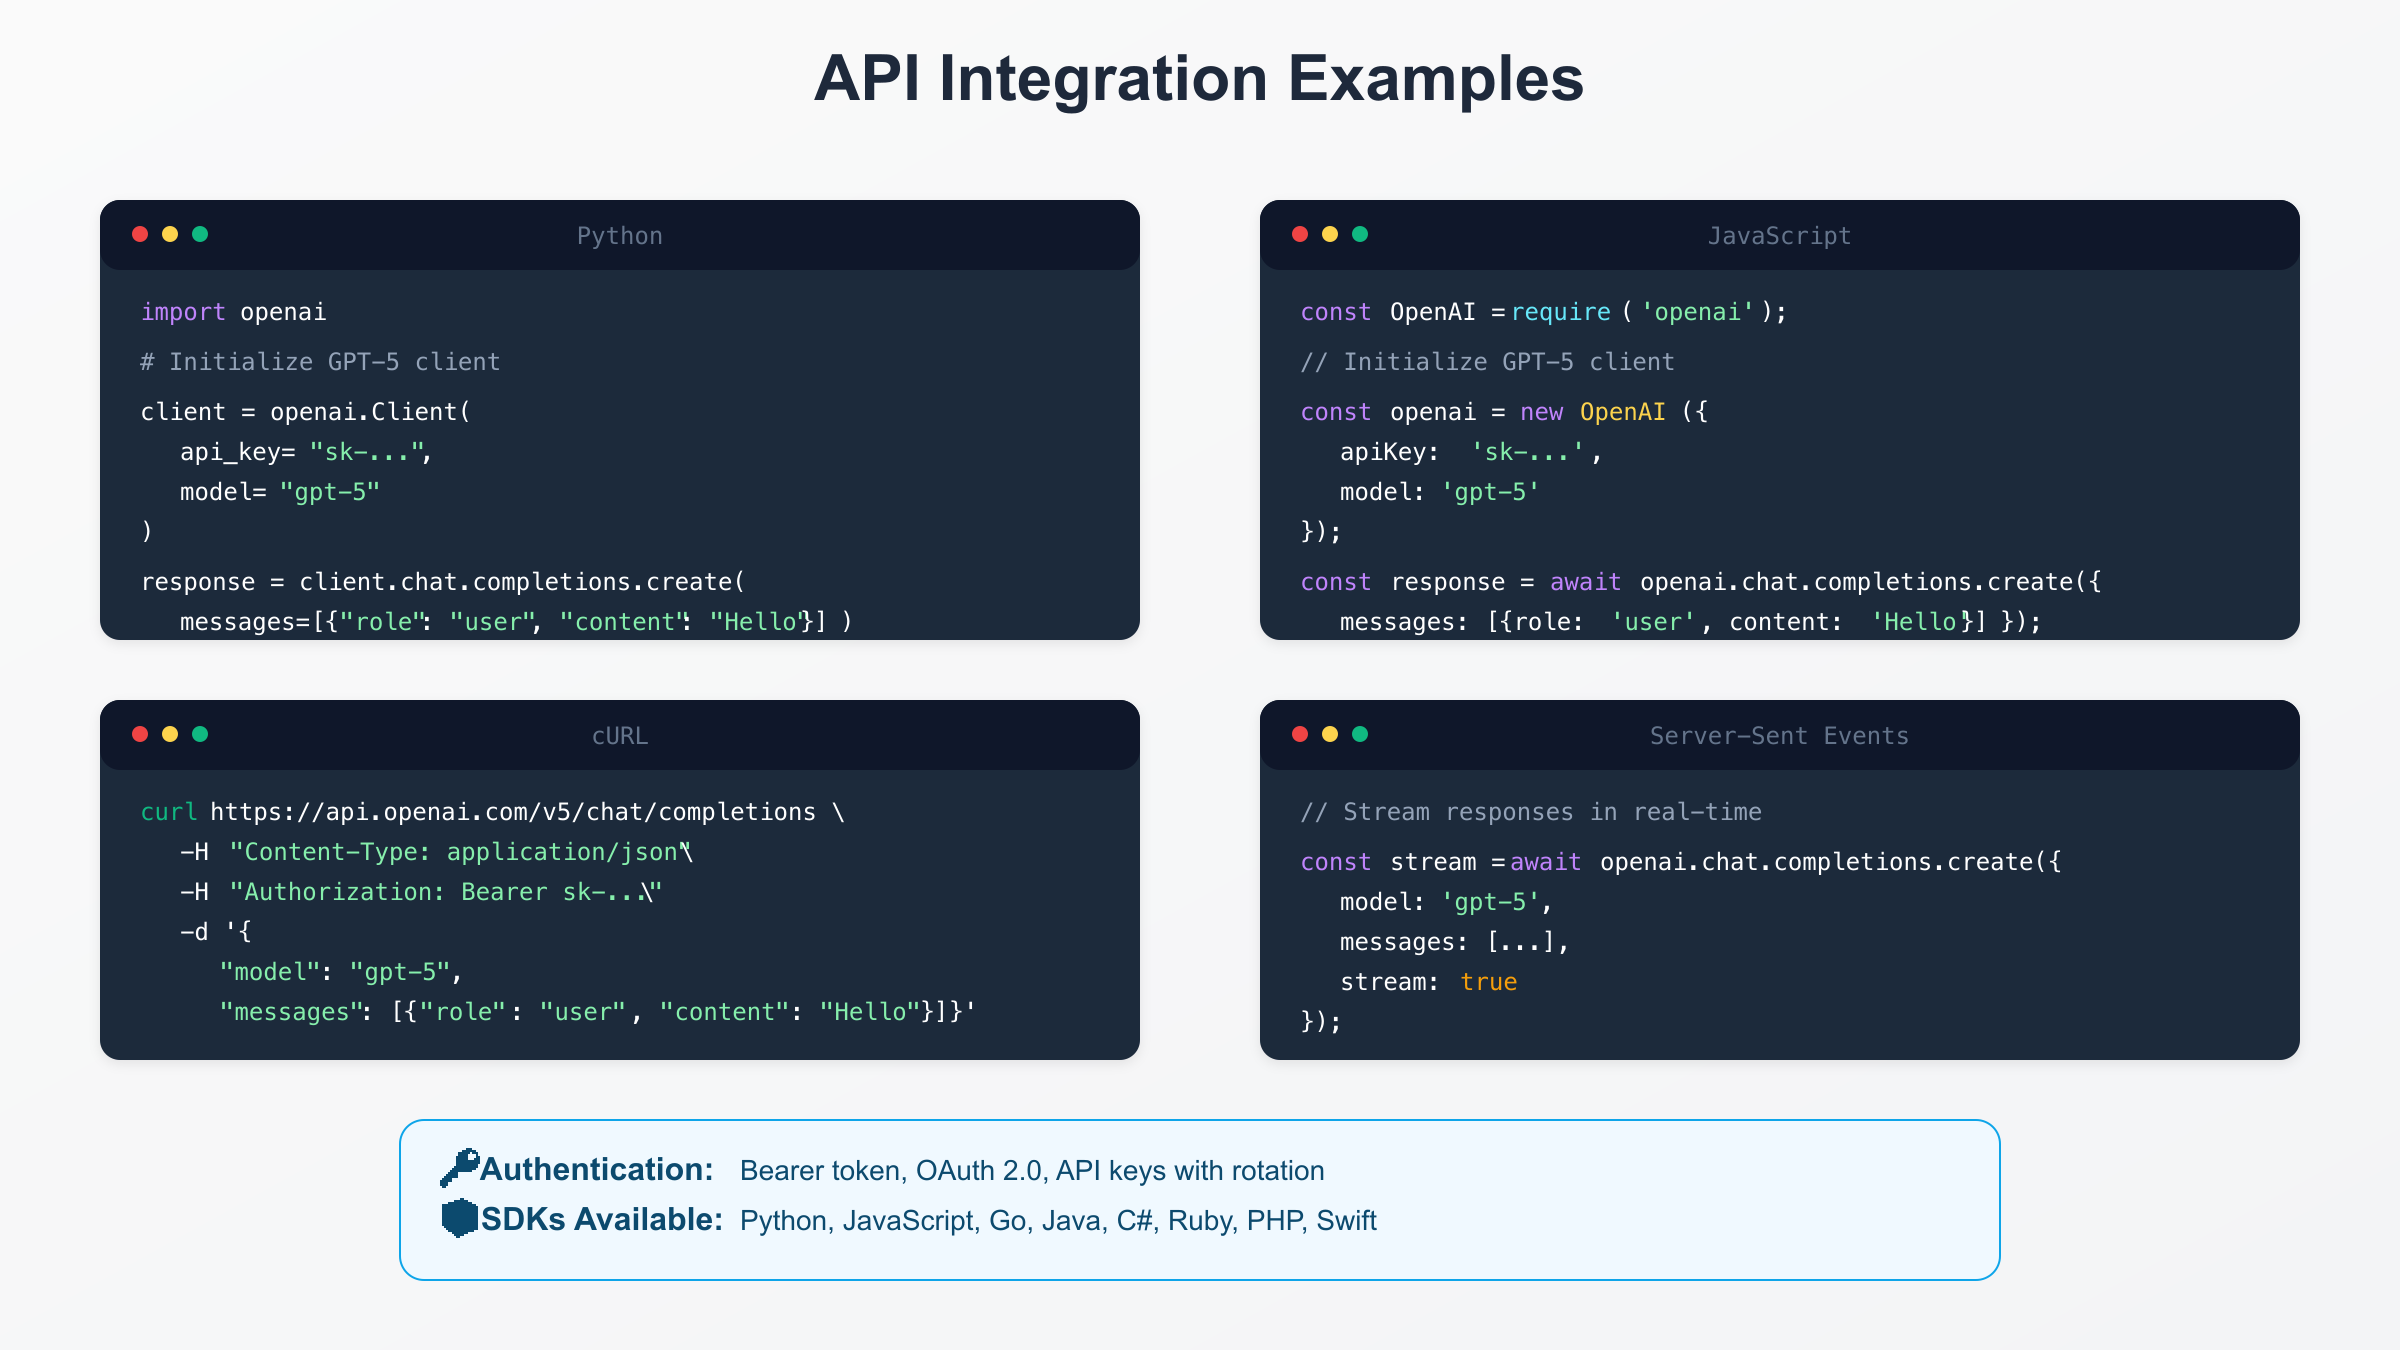
Task: Click the green dot in JavaScript window
Action: coord(1360,234)
